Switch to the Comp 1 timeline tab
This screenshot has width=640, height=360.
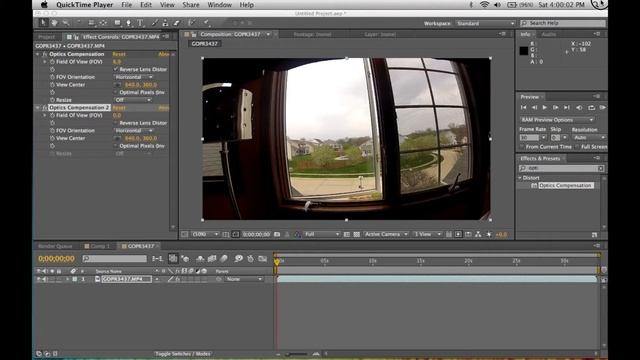[98, 246]
